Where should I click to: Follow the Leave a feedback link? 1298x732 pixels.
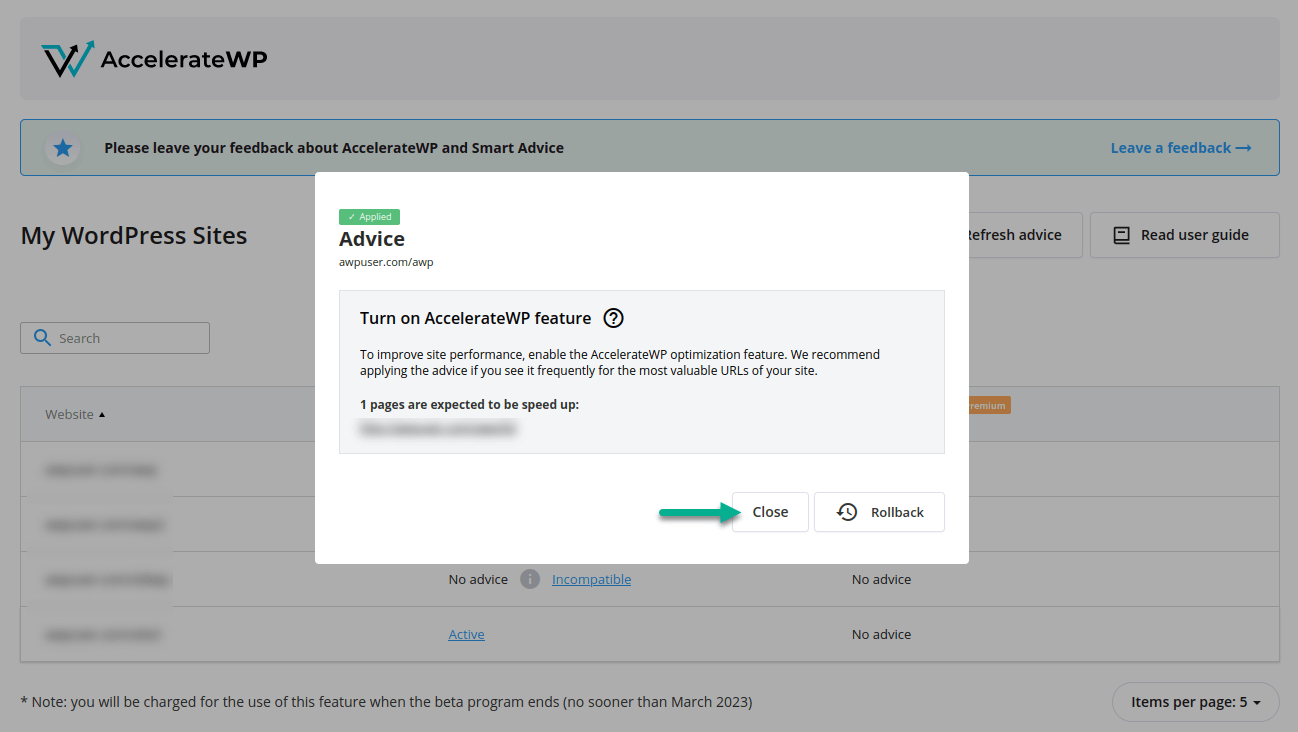(x=1180, y=147)
